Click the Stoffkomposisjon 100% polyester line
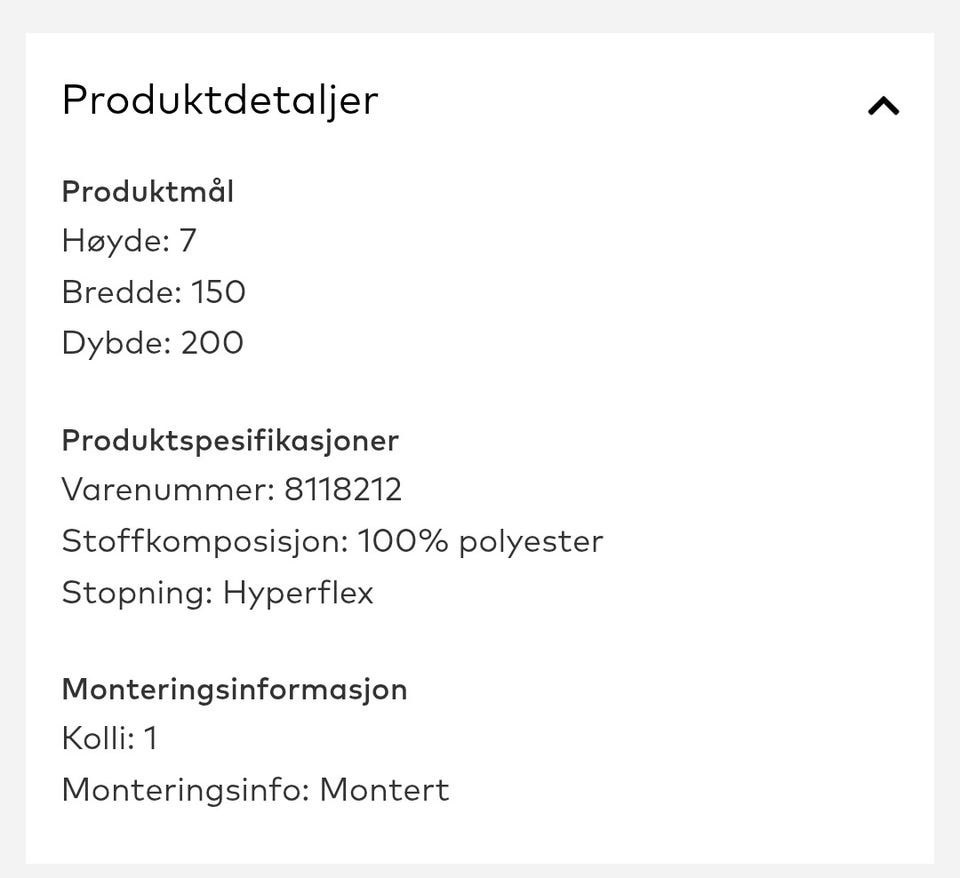The height and width of the screenshot is (878, 960). 332,541
